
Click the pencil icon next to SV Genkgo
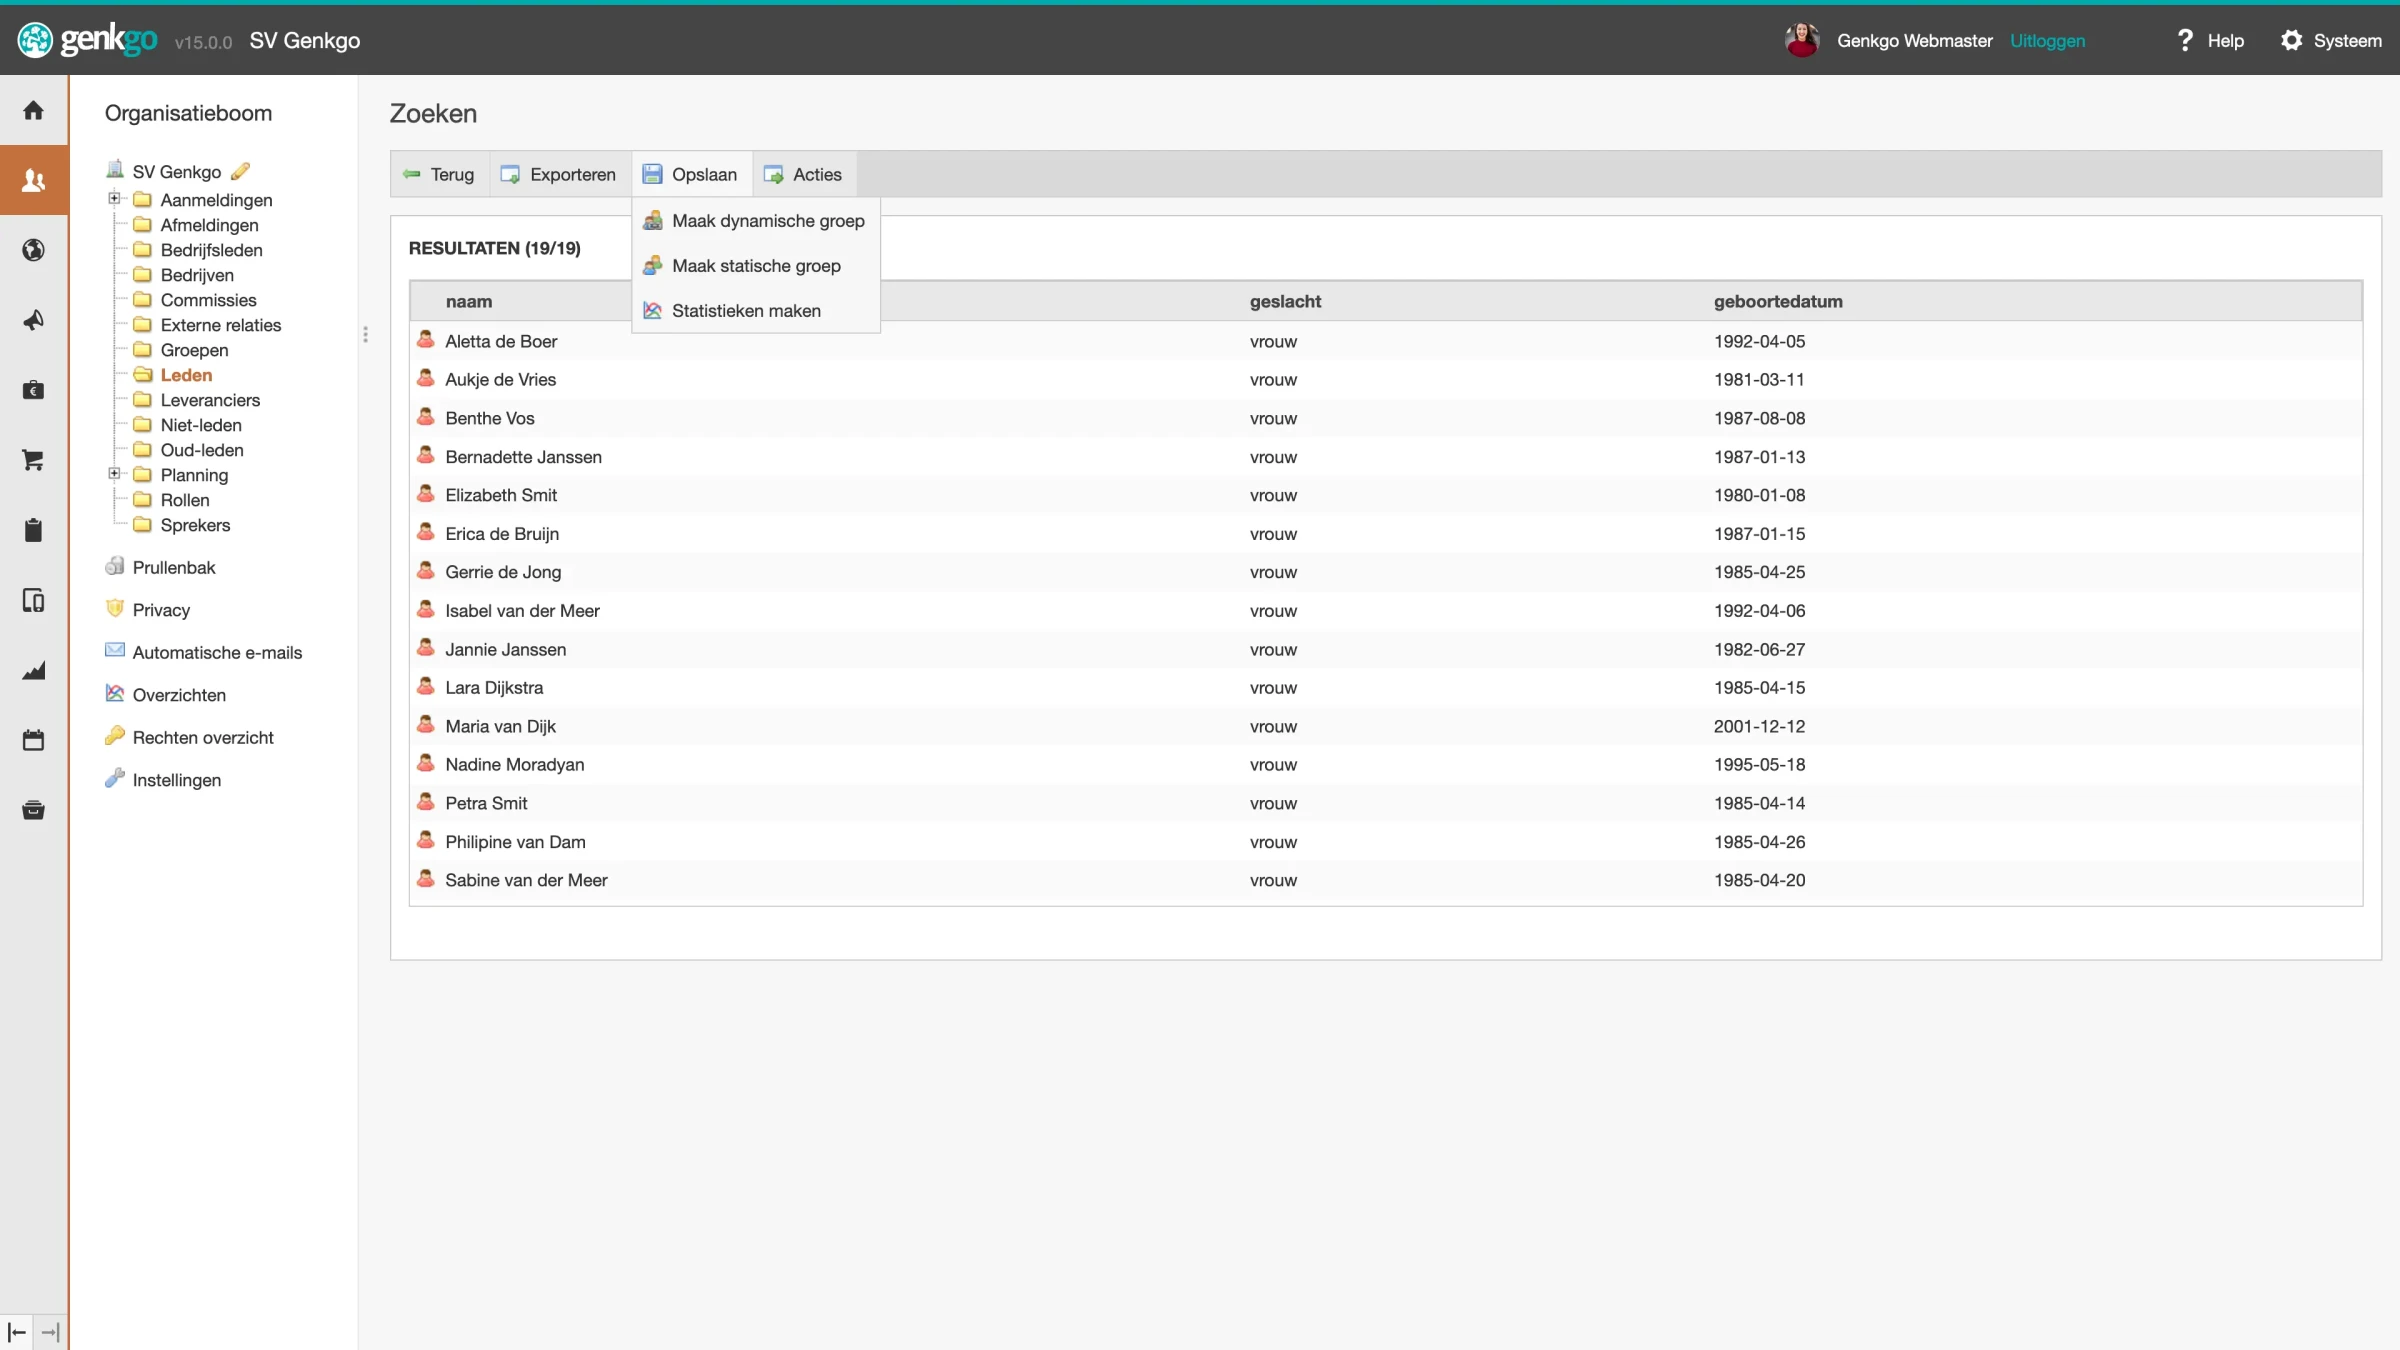click(240, 171)
